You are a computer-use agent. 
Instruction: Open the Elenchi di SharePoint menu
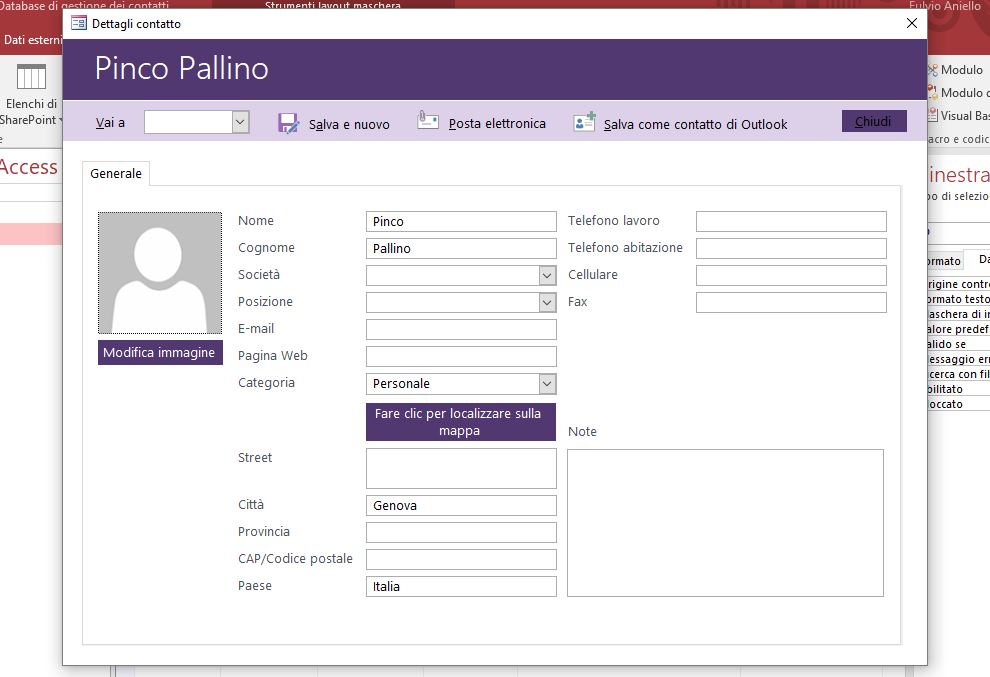coord(31,112)
